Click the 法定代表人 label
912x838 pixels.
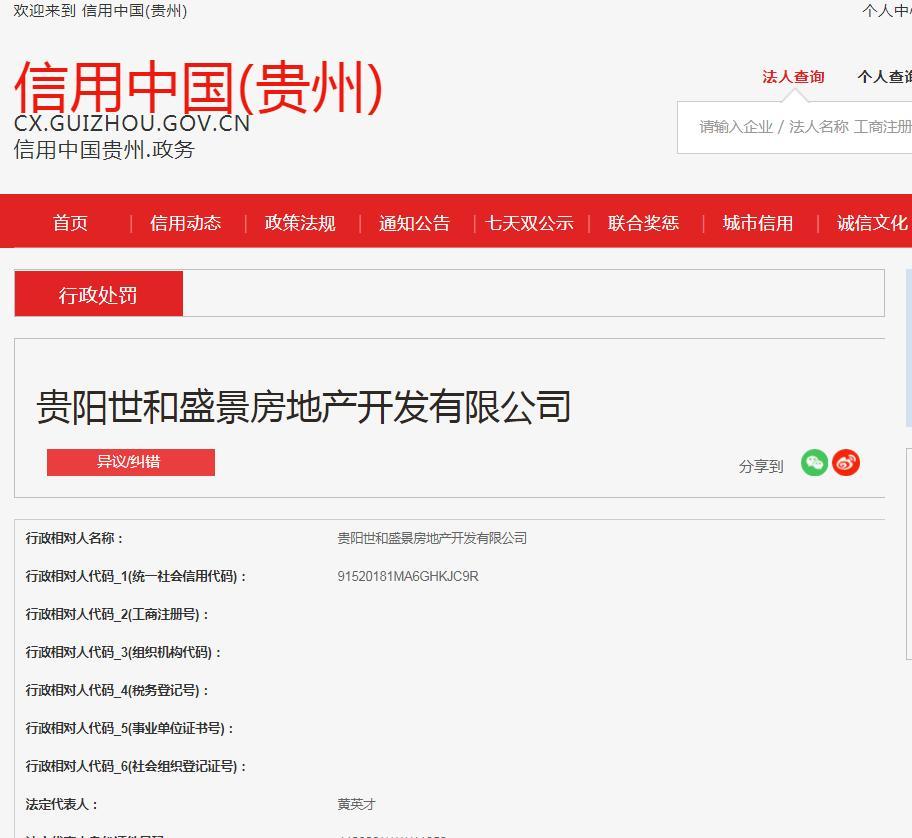click(62, 804)
